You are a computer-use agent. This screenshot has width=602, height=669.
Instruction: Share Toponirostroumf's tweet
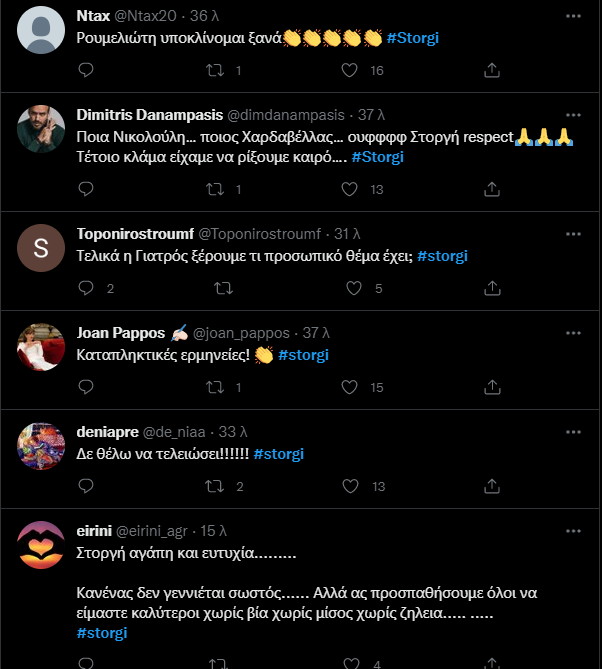tap(492, 288)
